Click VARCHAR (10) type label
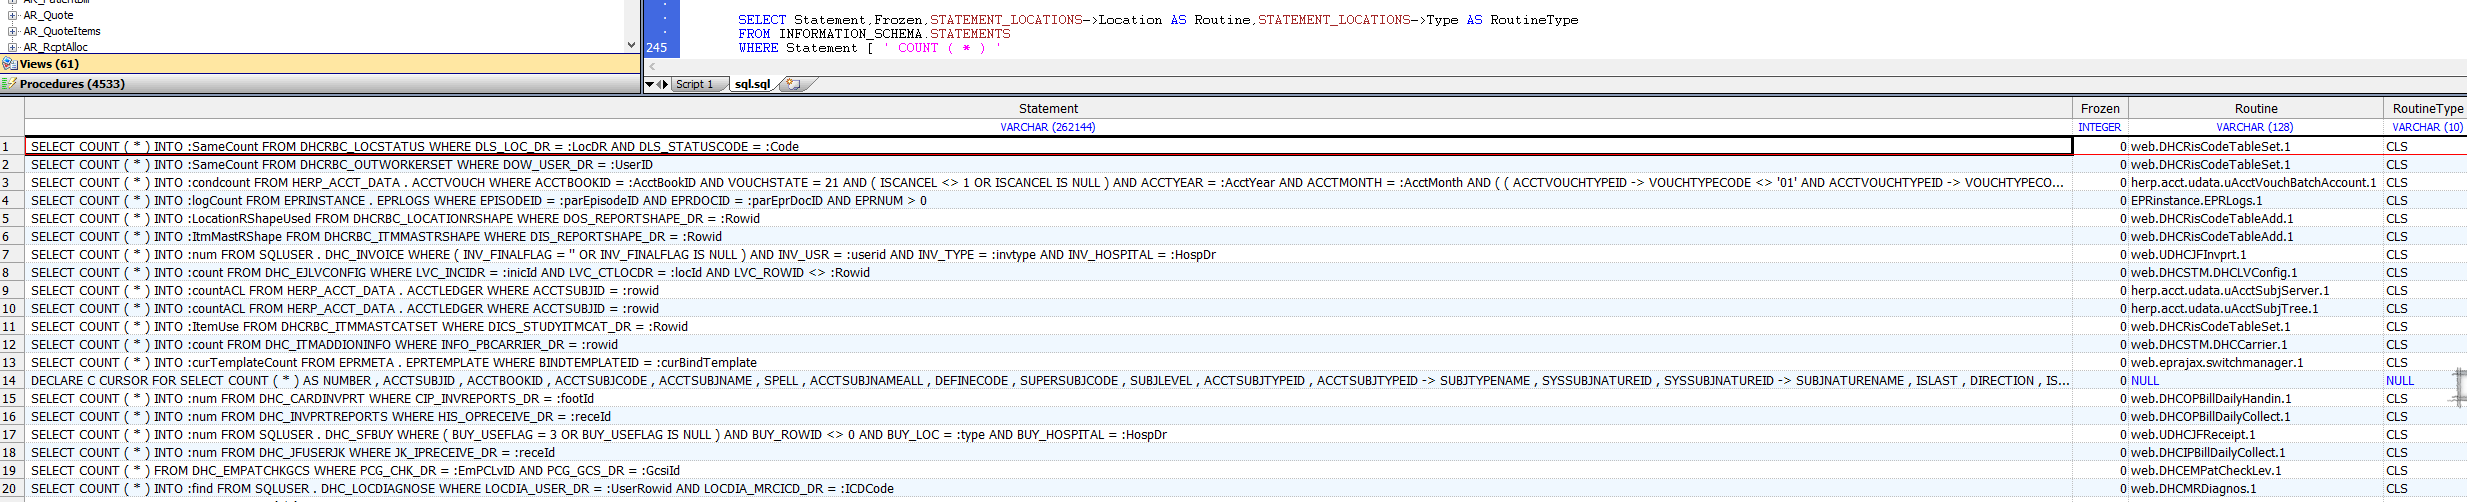 [2428, 127]
